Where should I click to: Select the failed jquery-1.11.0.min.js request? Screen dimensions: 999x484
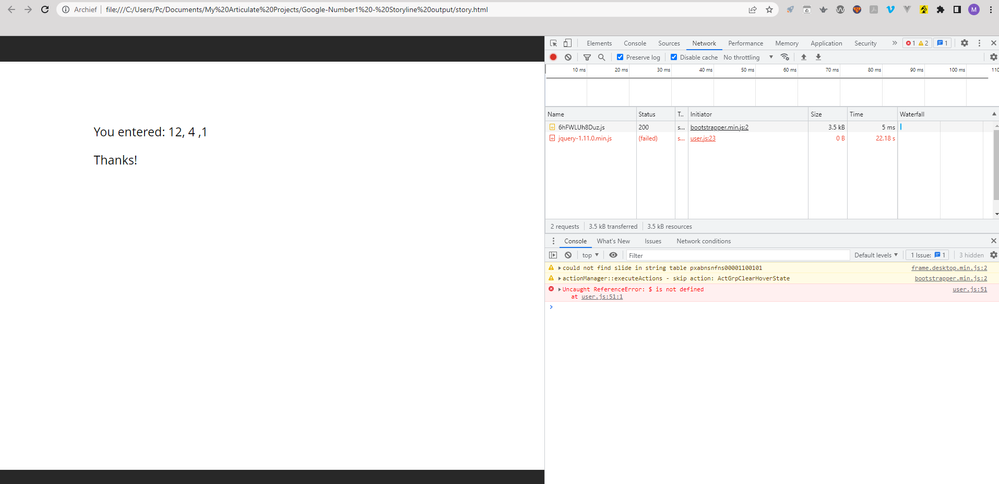(x=772, y=138)
